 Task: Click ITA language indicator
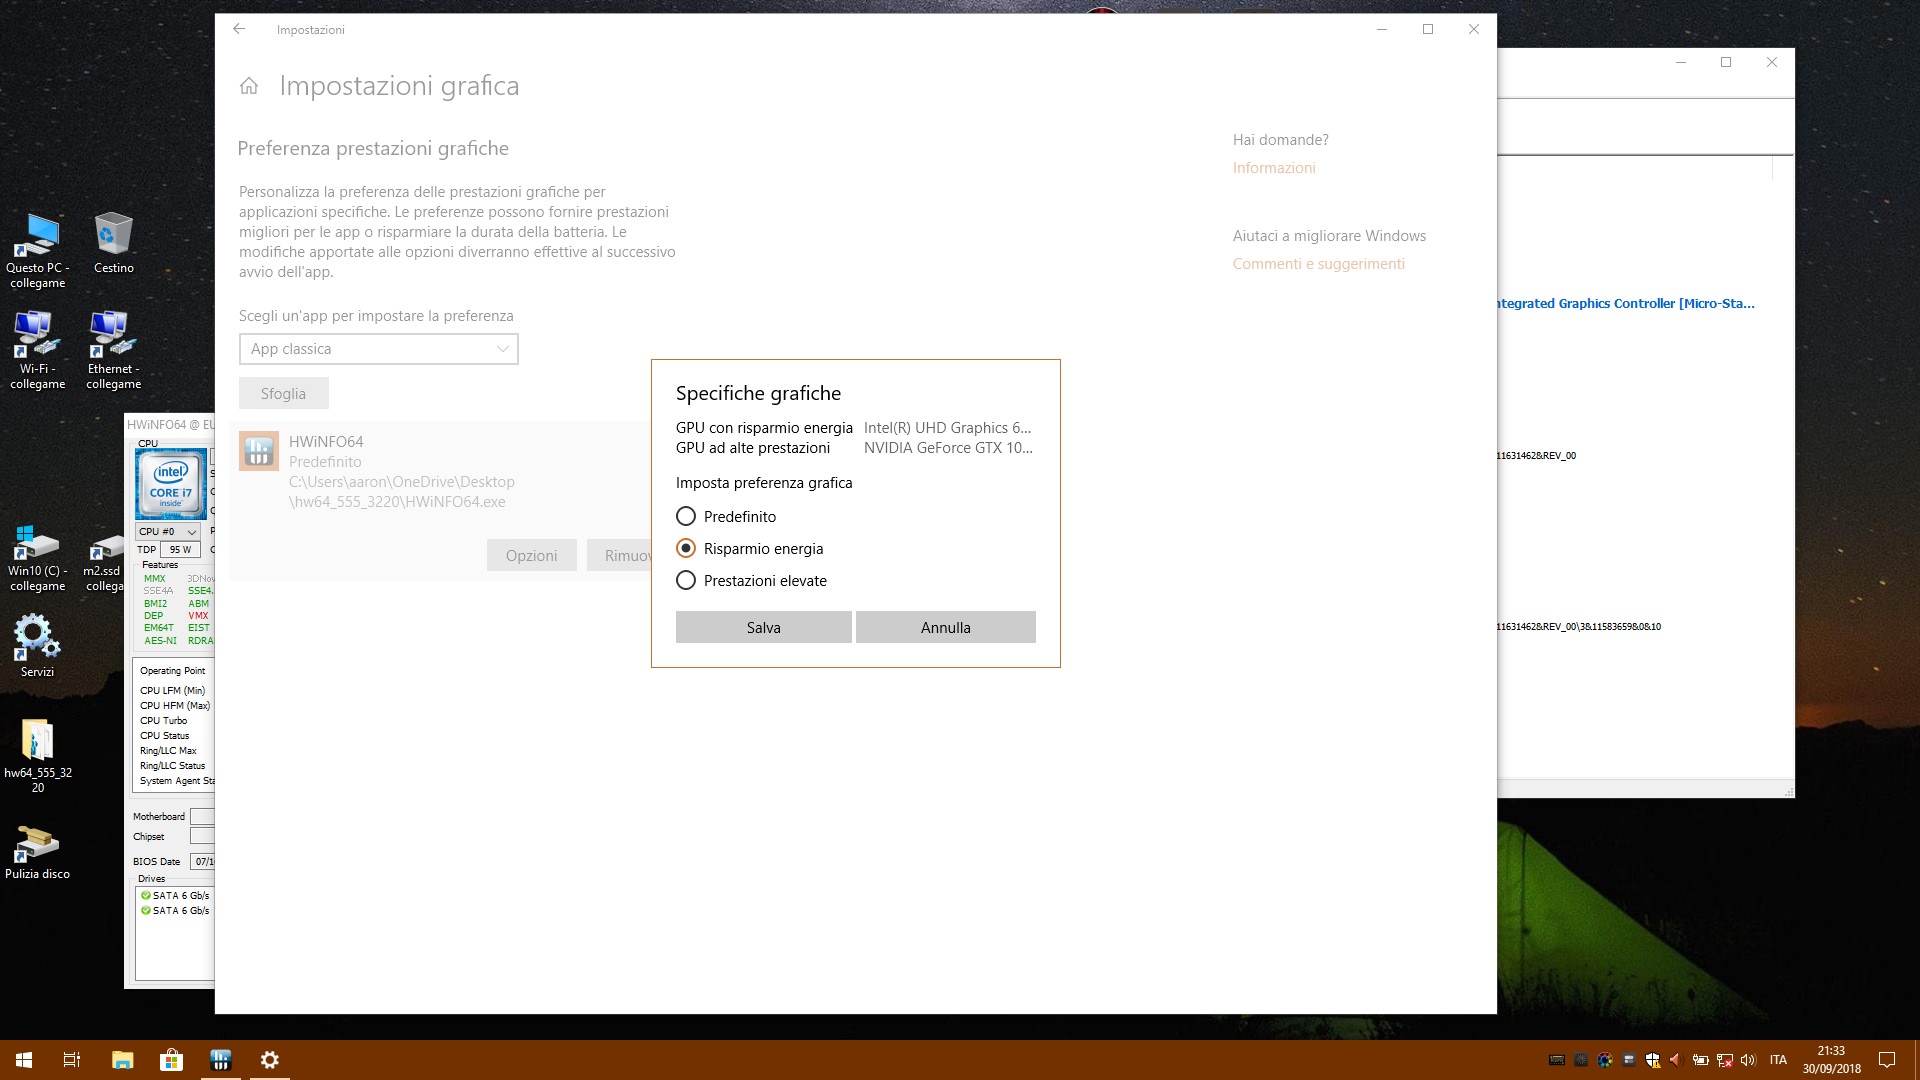pyautogui.click(x=1778, y=1060)
